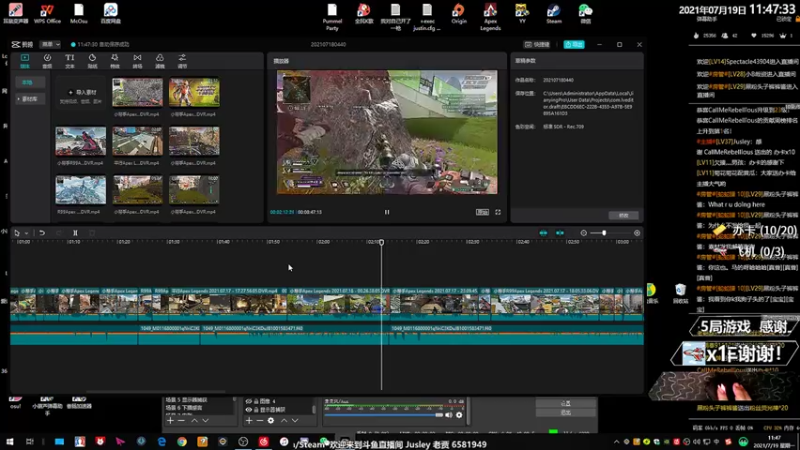
Task: Open the OBS mixer channel settings gear
Action: pyautogui.click(x=459, y=415)
